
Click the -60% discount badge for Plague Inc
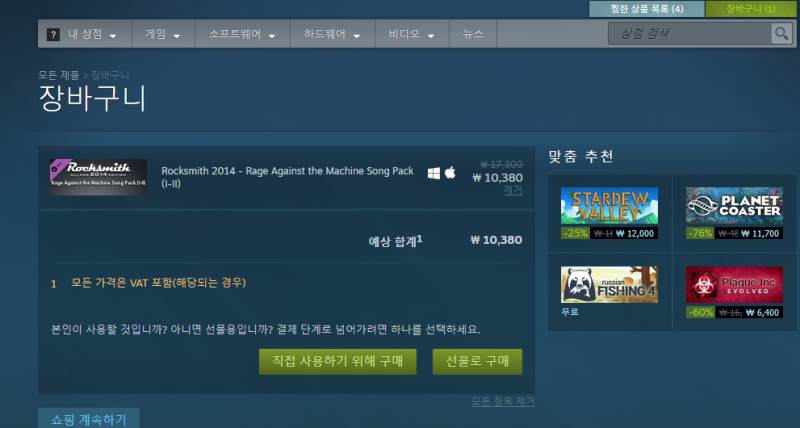point(700,312)
